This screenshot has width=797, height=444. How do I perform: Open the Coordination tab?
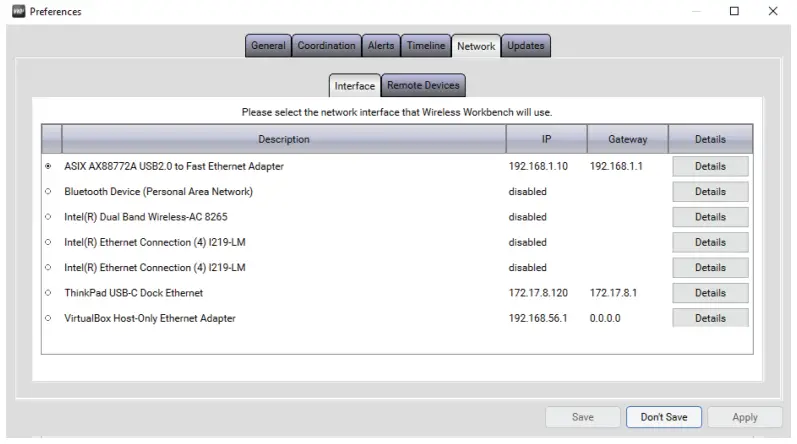tap(326, 46)
